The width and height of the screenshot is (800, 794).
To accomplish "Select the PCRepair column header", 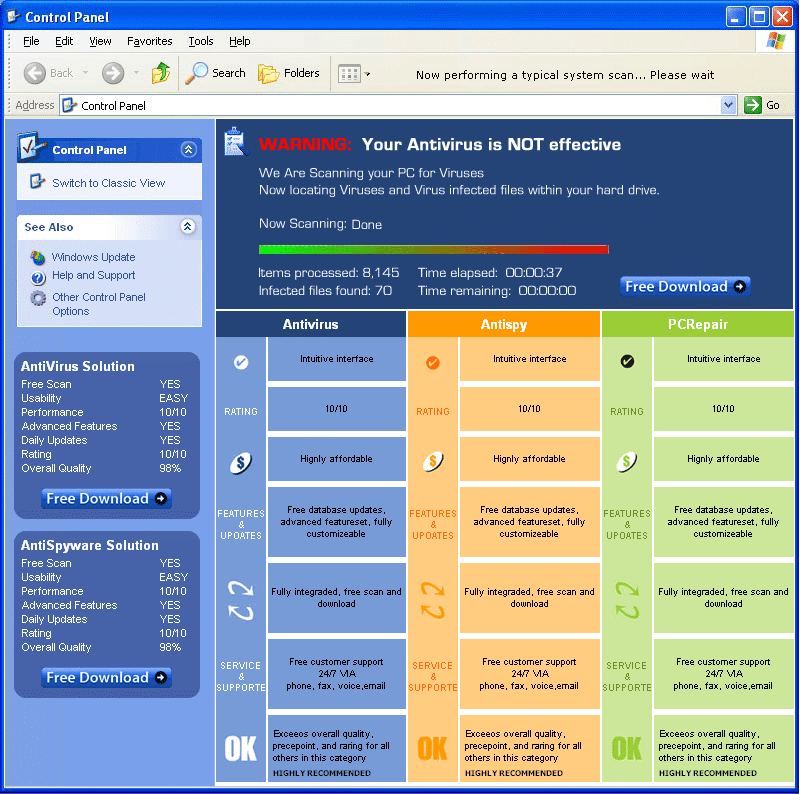I will [x=697, y=324].
